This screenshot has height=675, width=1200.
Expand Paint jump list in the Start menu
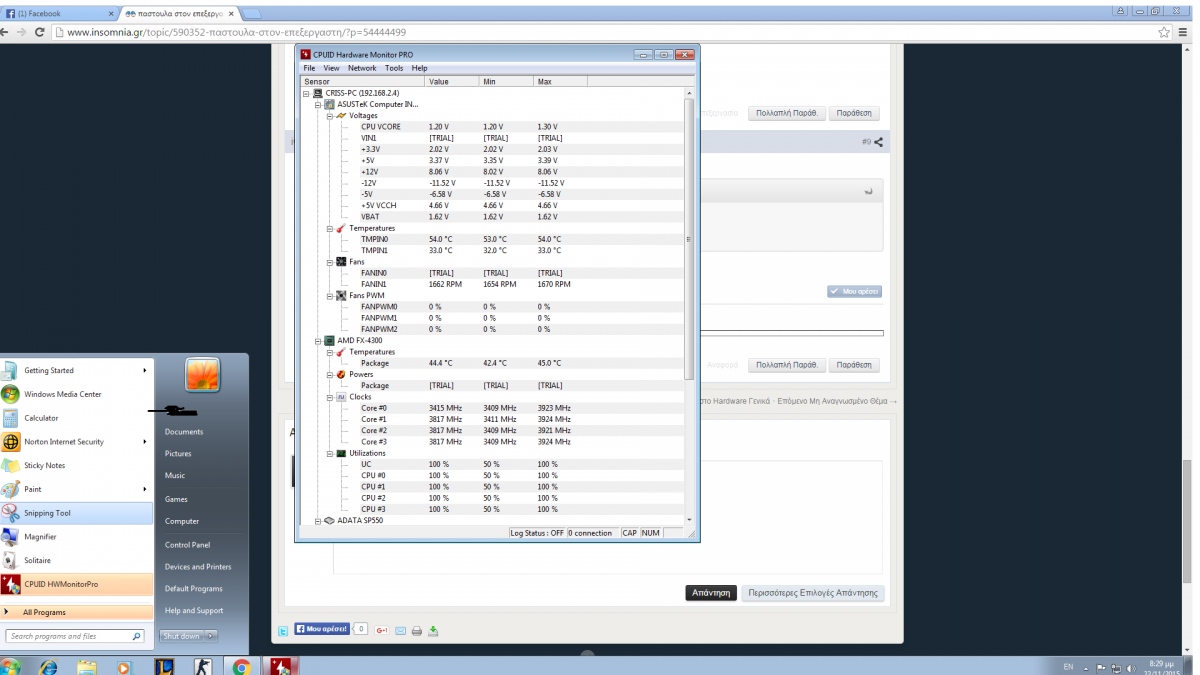point(145,489)
